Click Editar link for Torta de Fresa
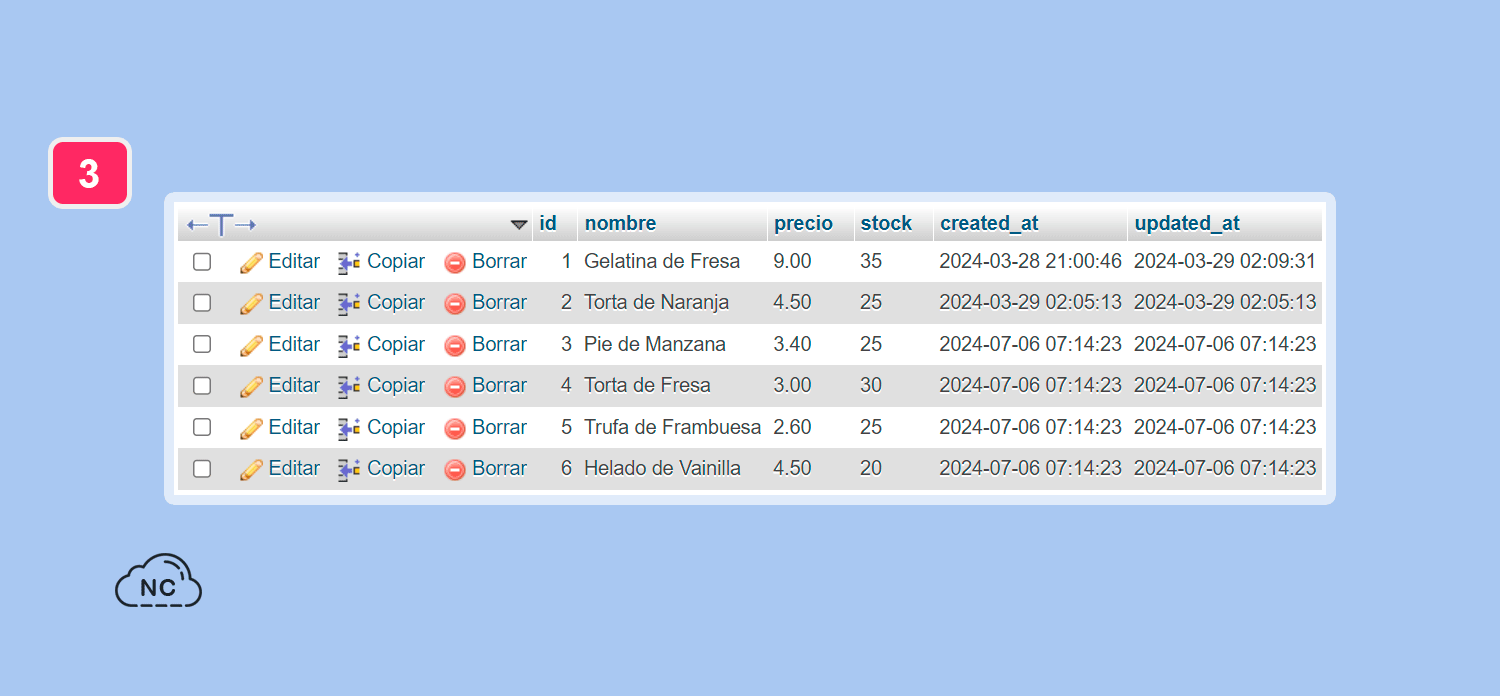The image size is (1500, 696). pos(294,385)
